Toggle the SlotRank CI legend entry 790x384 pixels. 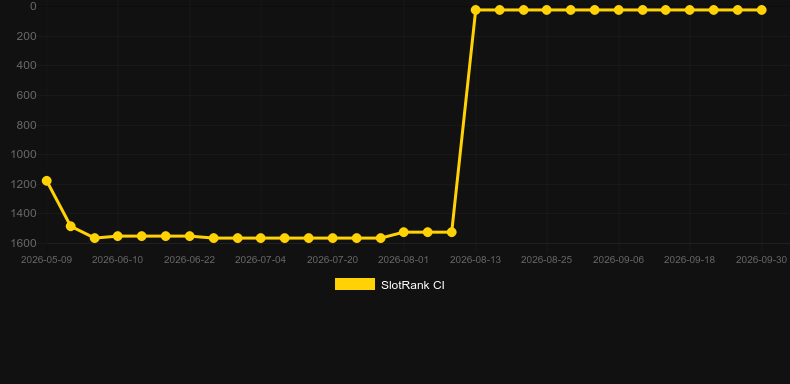[x=389, y=285]
